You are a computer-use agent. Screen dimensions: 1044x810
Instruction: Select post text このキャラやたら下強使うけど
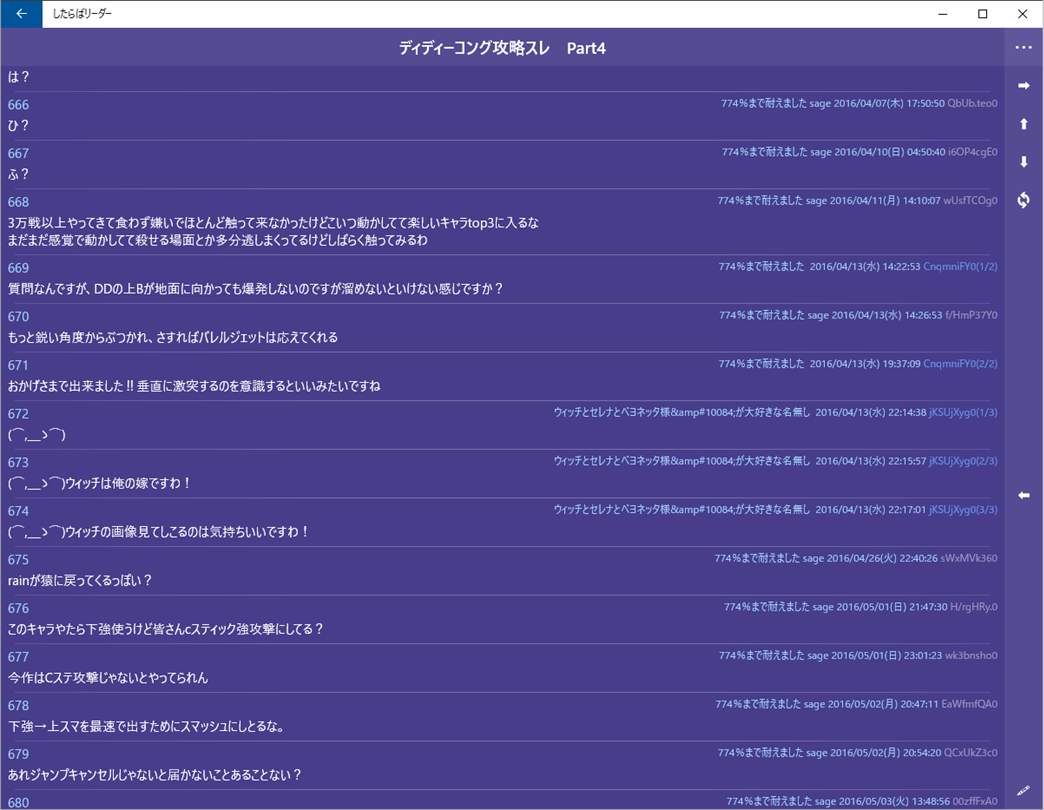click(165, 629)
